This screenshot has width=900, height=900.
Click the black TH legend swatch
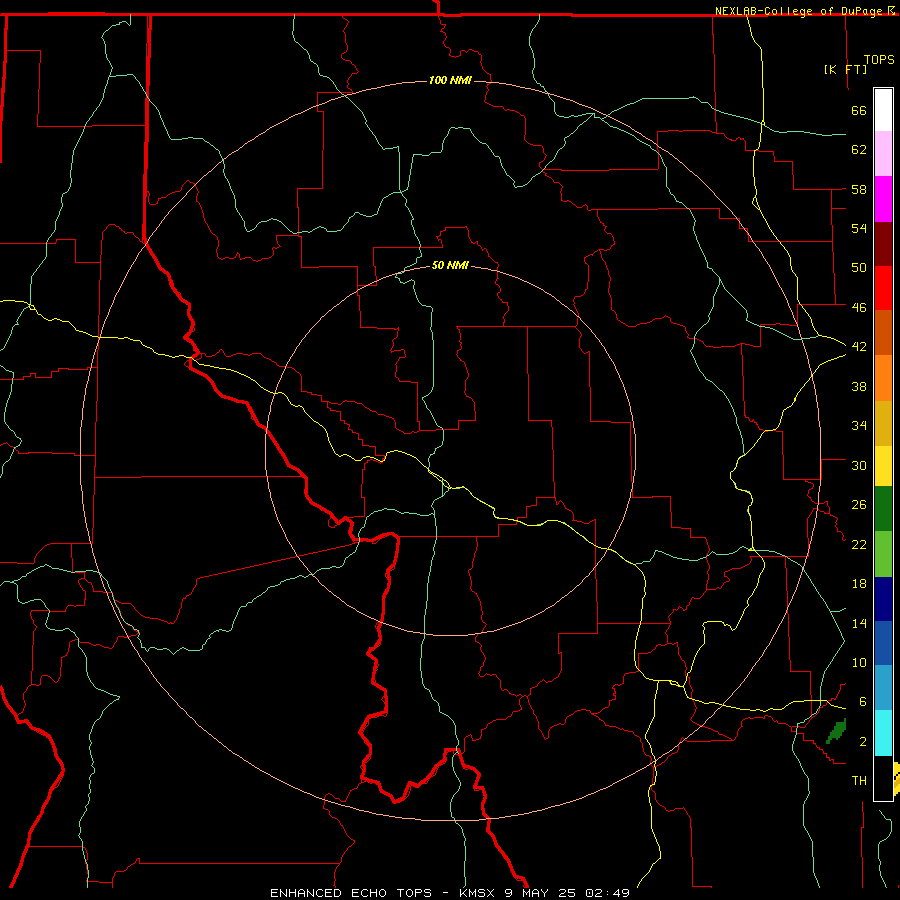tap(883, 778)
